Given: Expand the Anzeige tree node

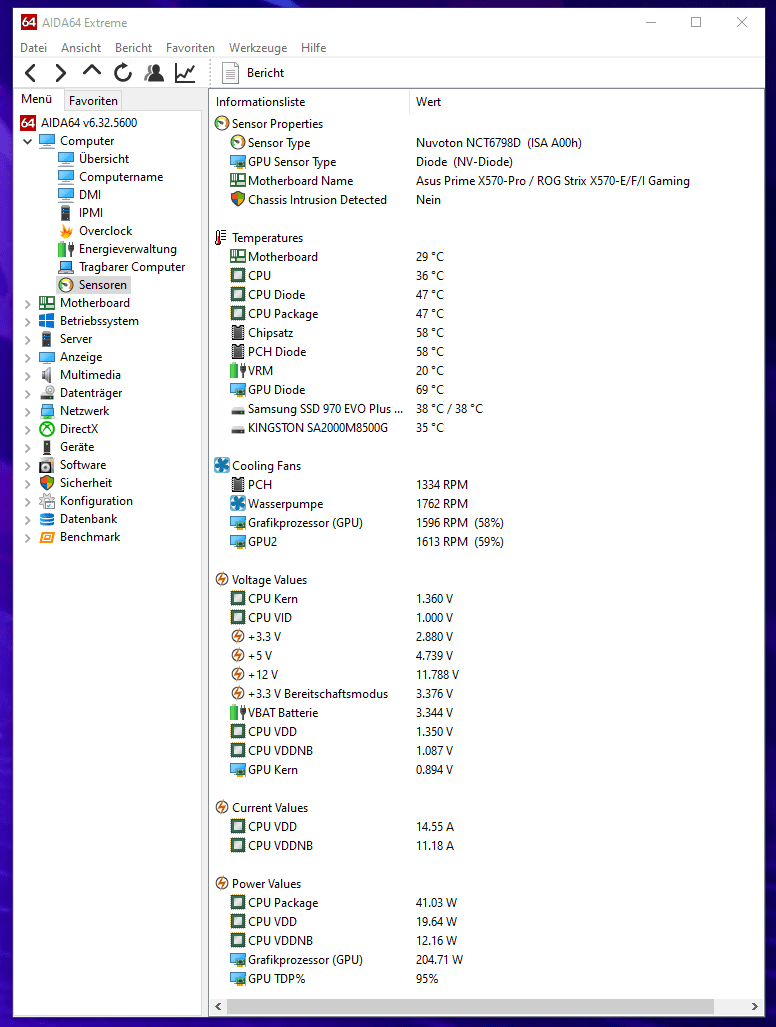Looking at the screenshot, I should pyautogui.click(x=28, y=357).
